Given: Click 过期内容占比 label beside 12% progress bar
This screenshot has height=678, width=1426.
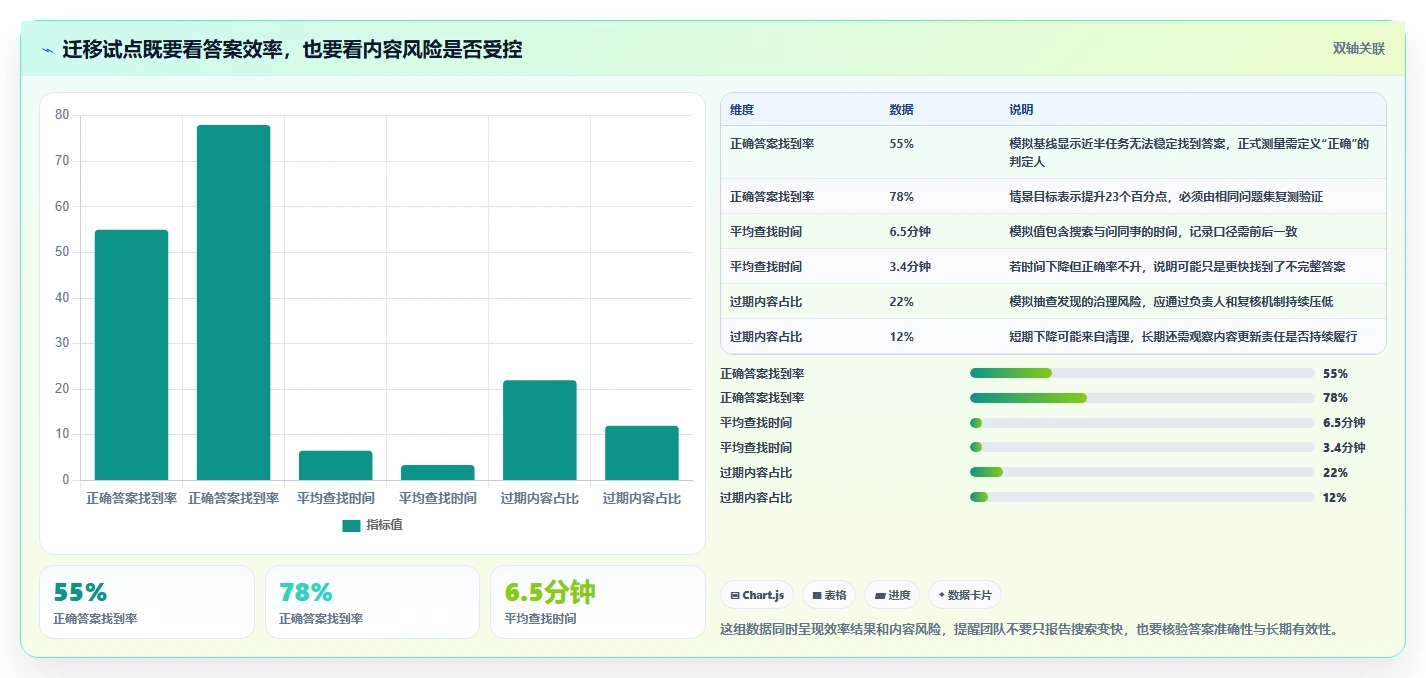Looking at the screenshot, I should pyautogui.click(x=756, y=498).
